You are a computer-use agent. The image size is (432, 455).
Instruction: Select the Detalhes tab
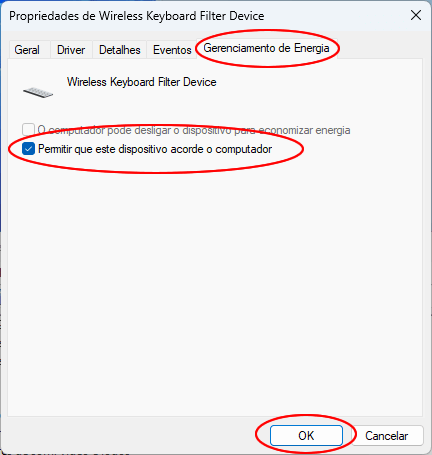coord(120,50)
